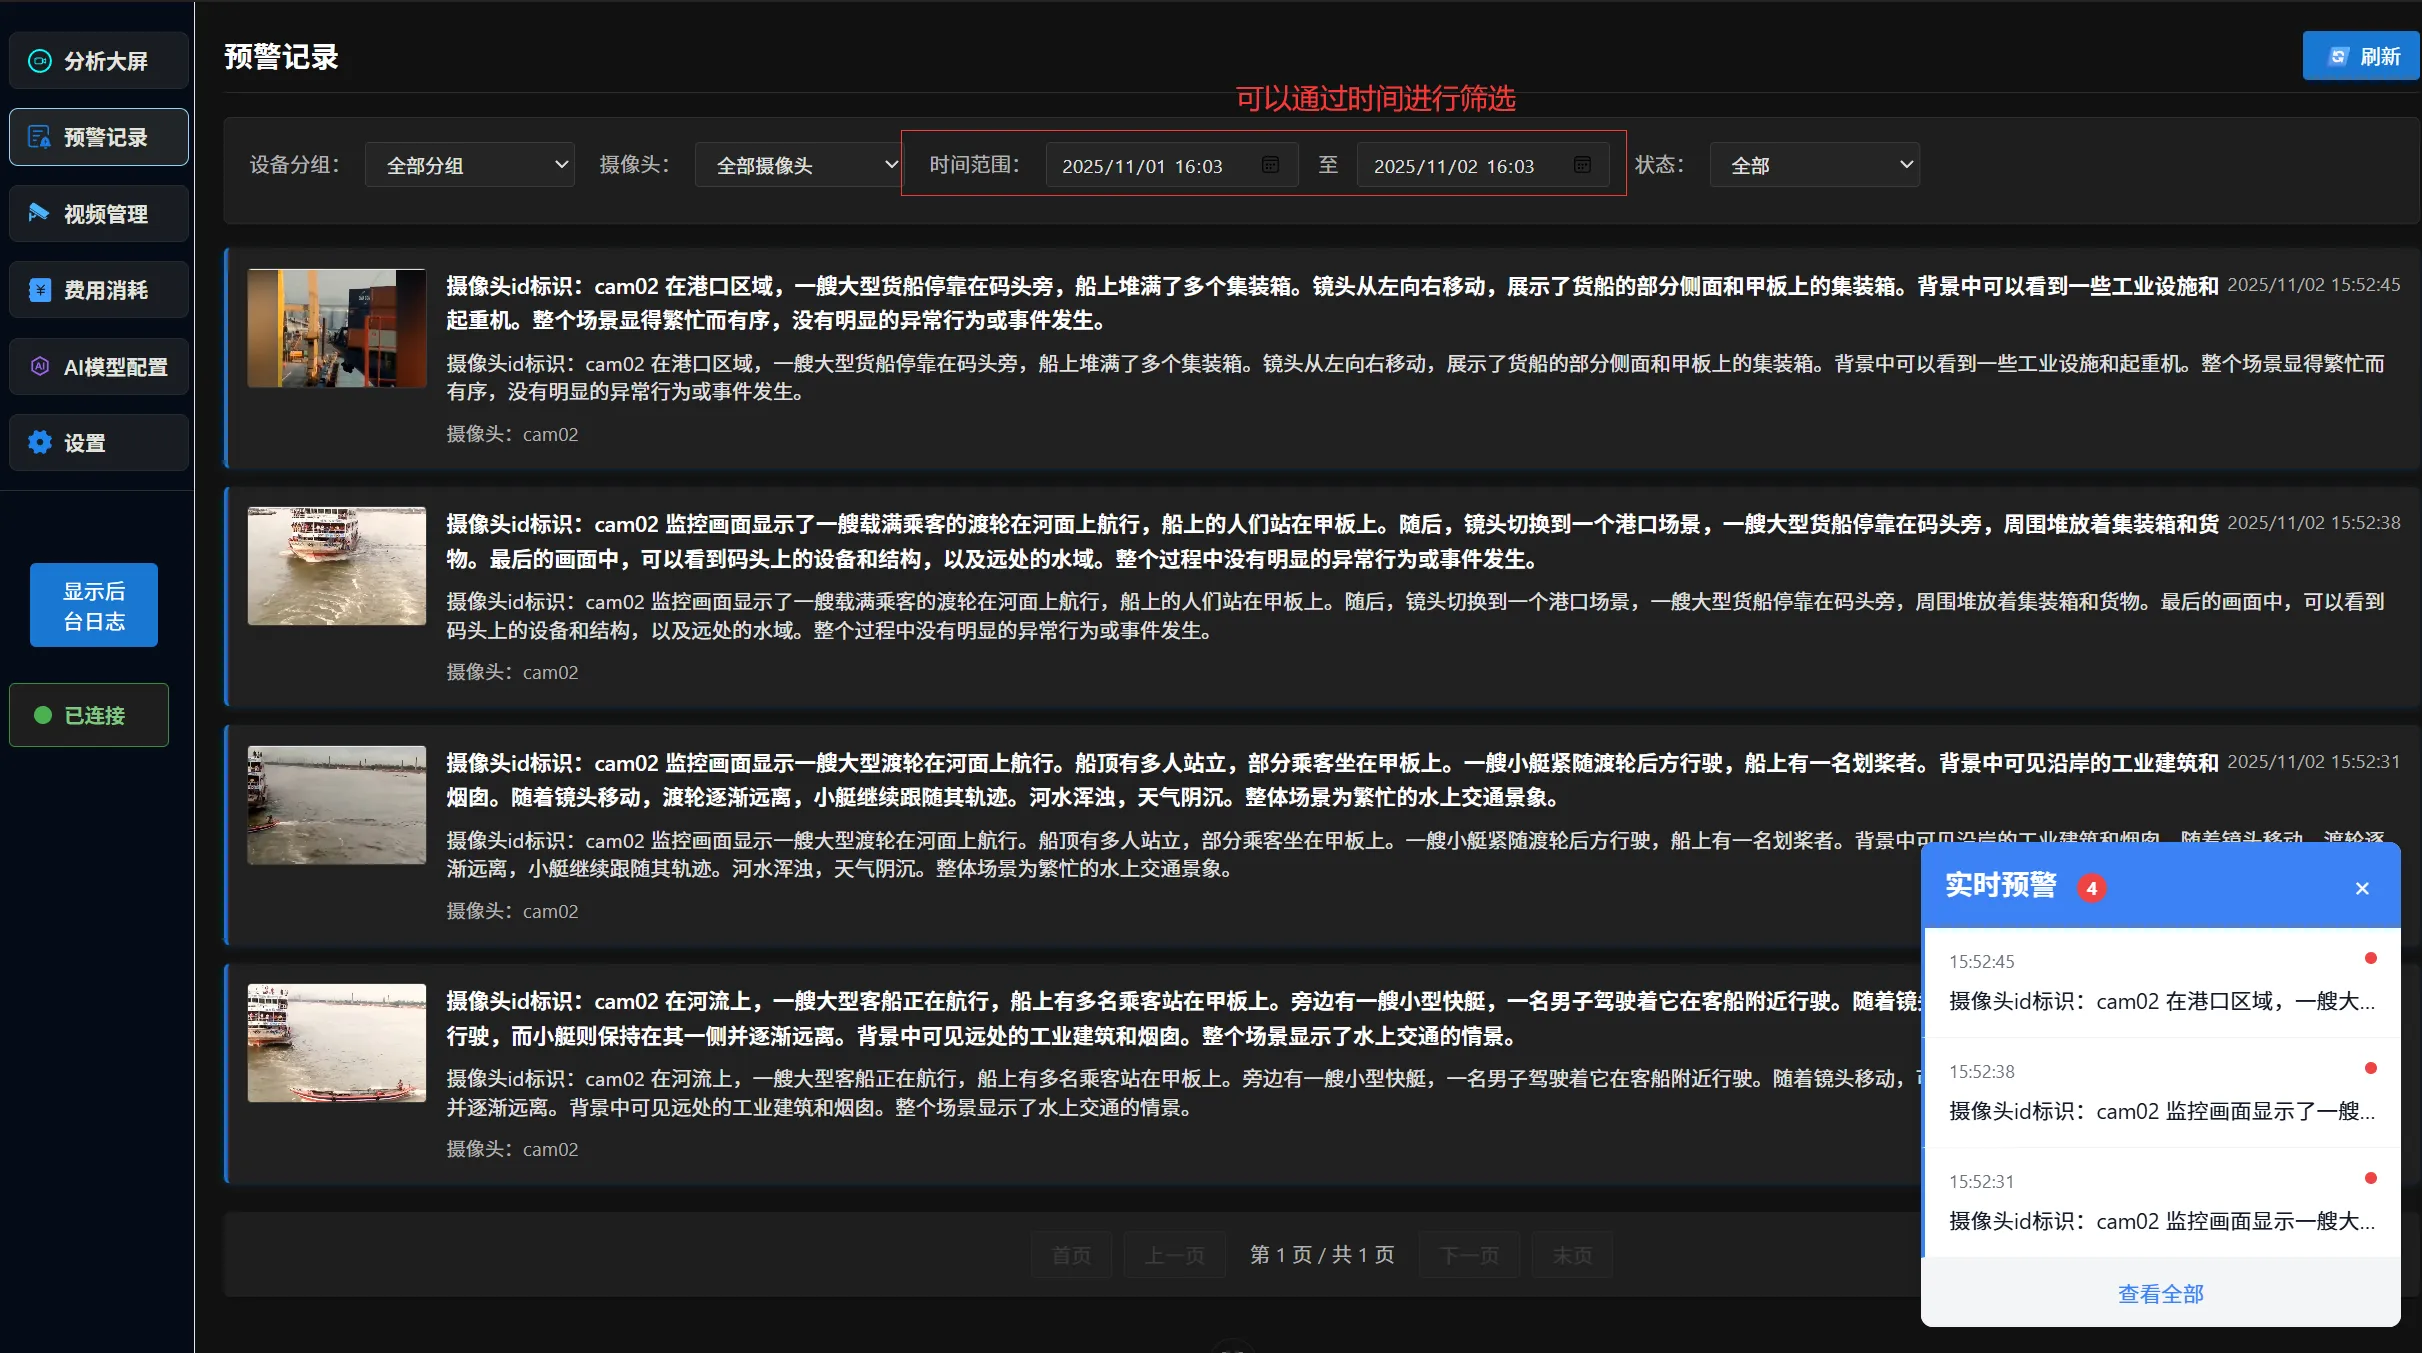Expand the 设备分组 全部分组 dropdown
Screen dimensions: 2422x1353
470,165
